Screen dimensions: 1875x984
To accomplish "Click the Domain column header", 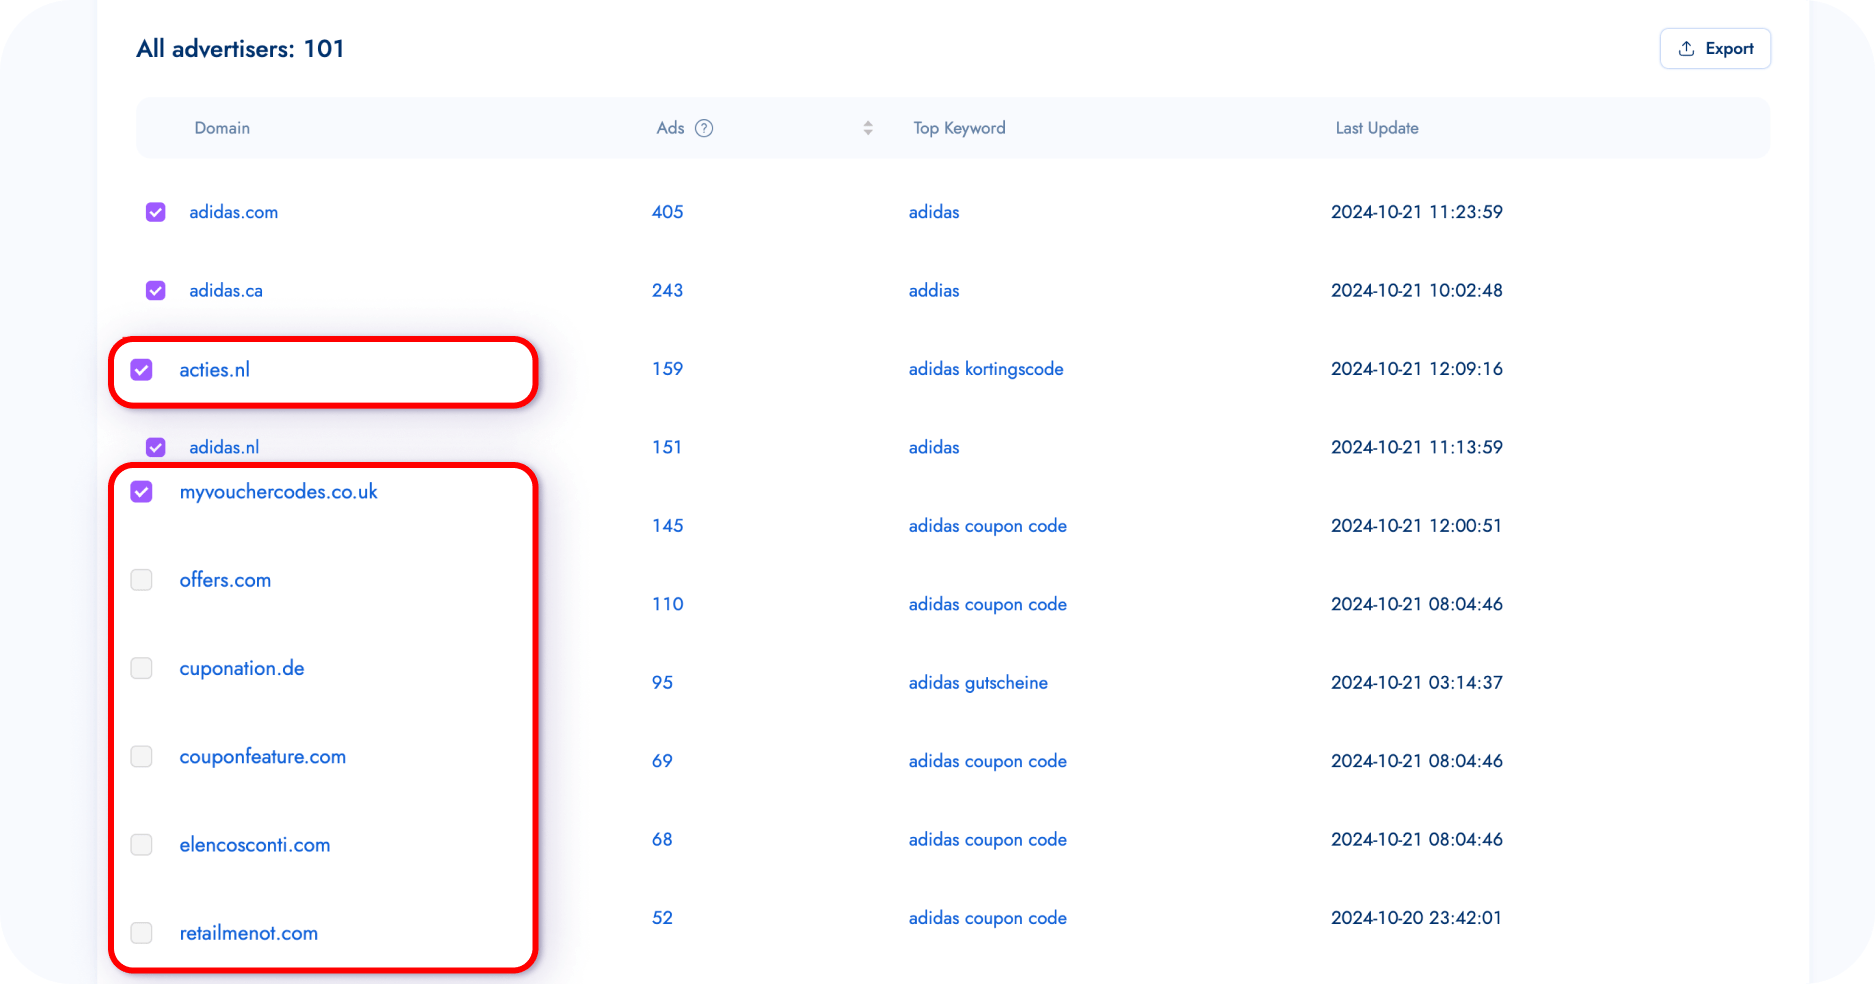I will [222, 128].
